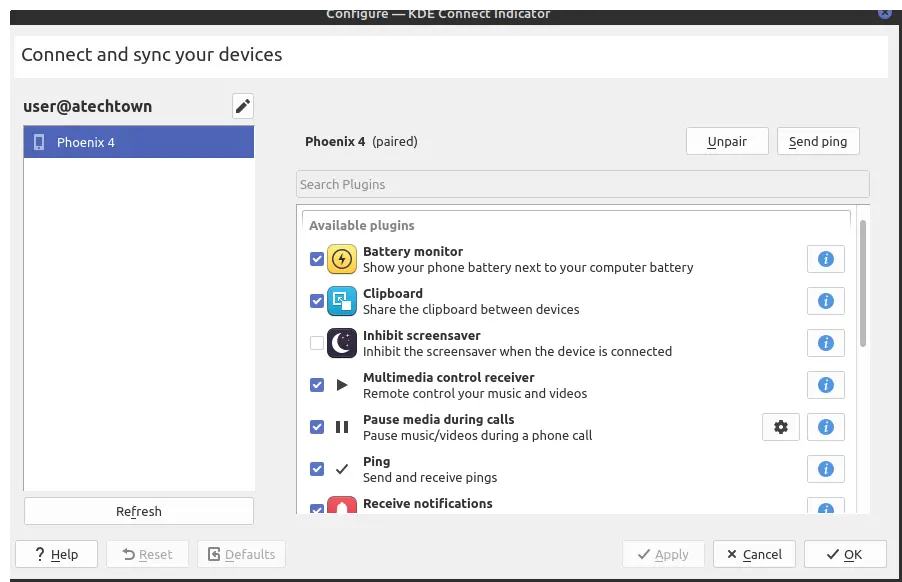Click "Pause music/videos during a phone call" text

click(x=477, y=435)
